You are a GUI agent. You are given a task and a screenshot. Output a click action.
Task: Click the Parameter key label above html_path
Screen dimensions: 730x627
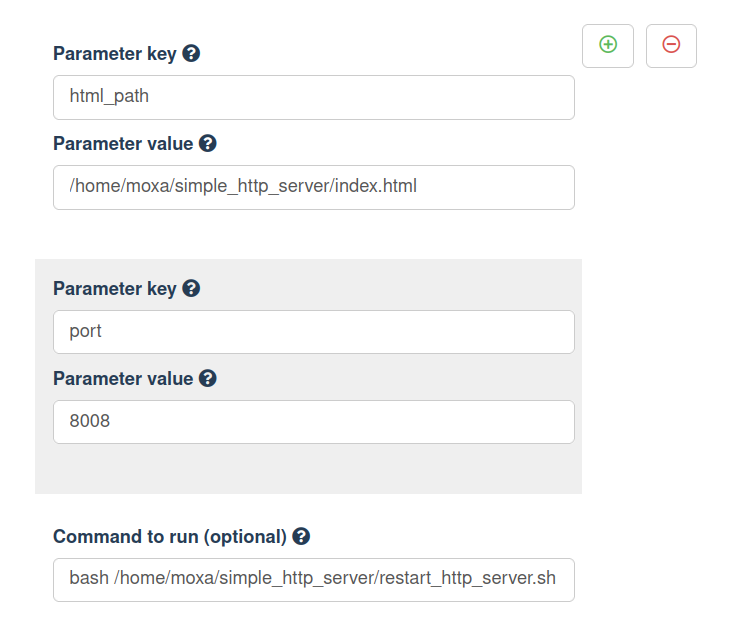coord(114,54)
